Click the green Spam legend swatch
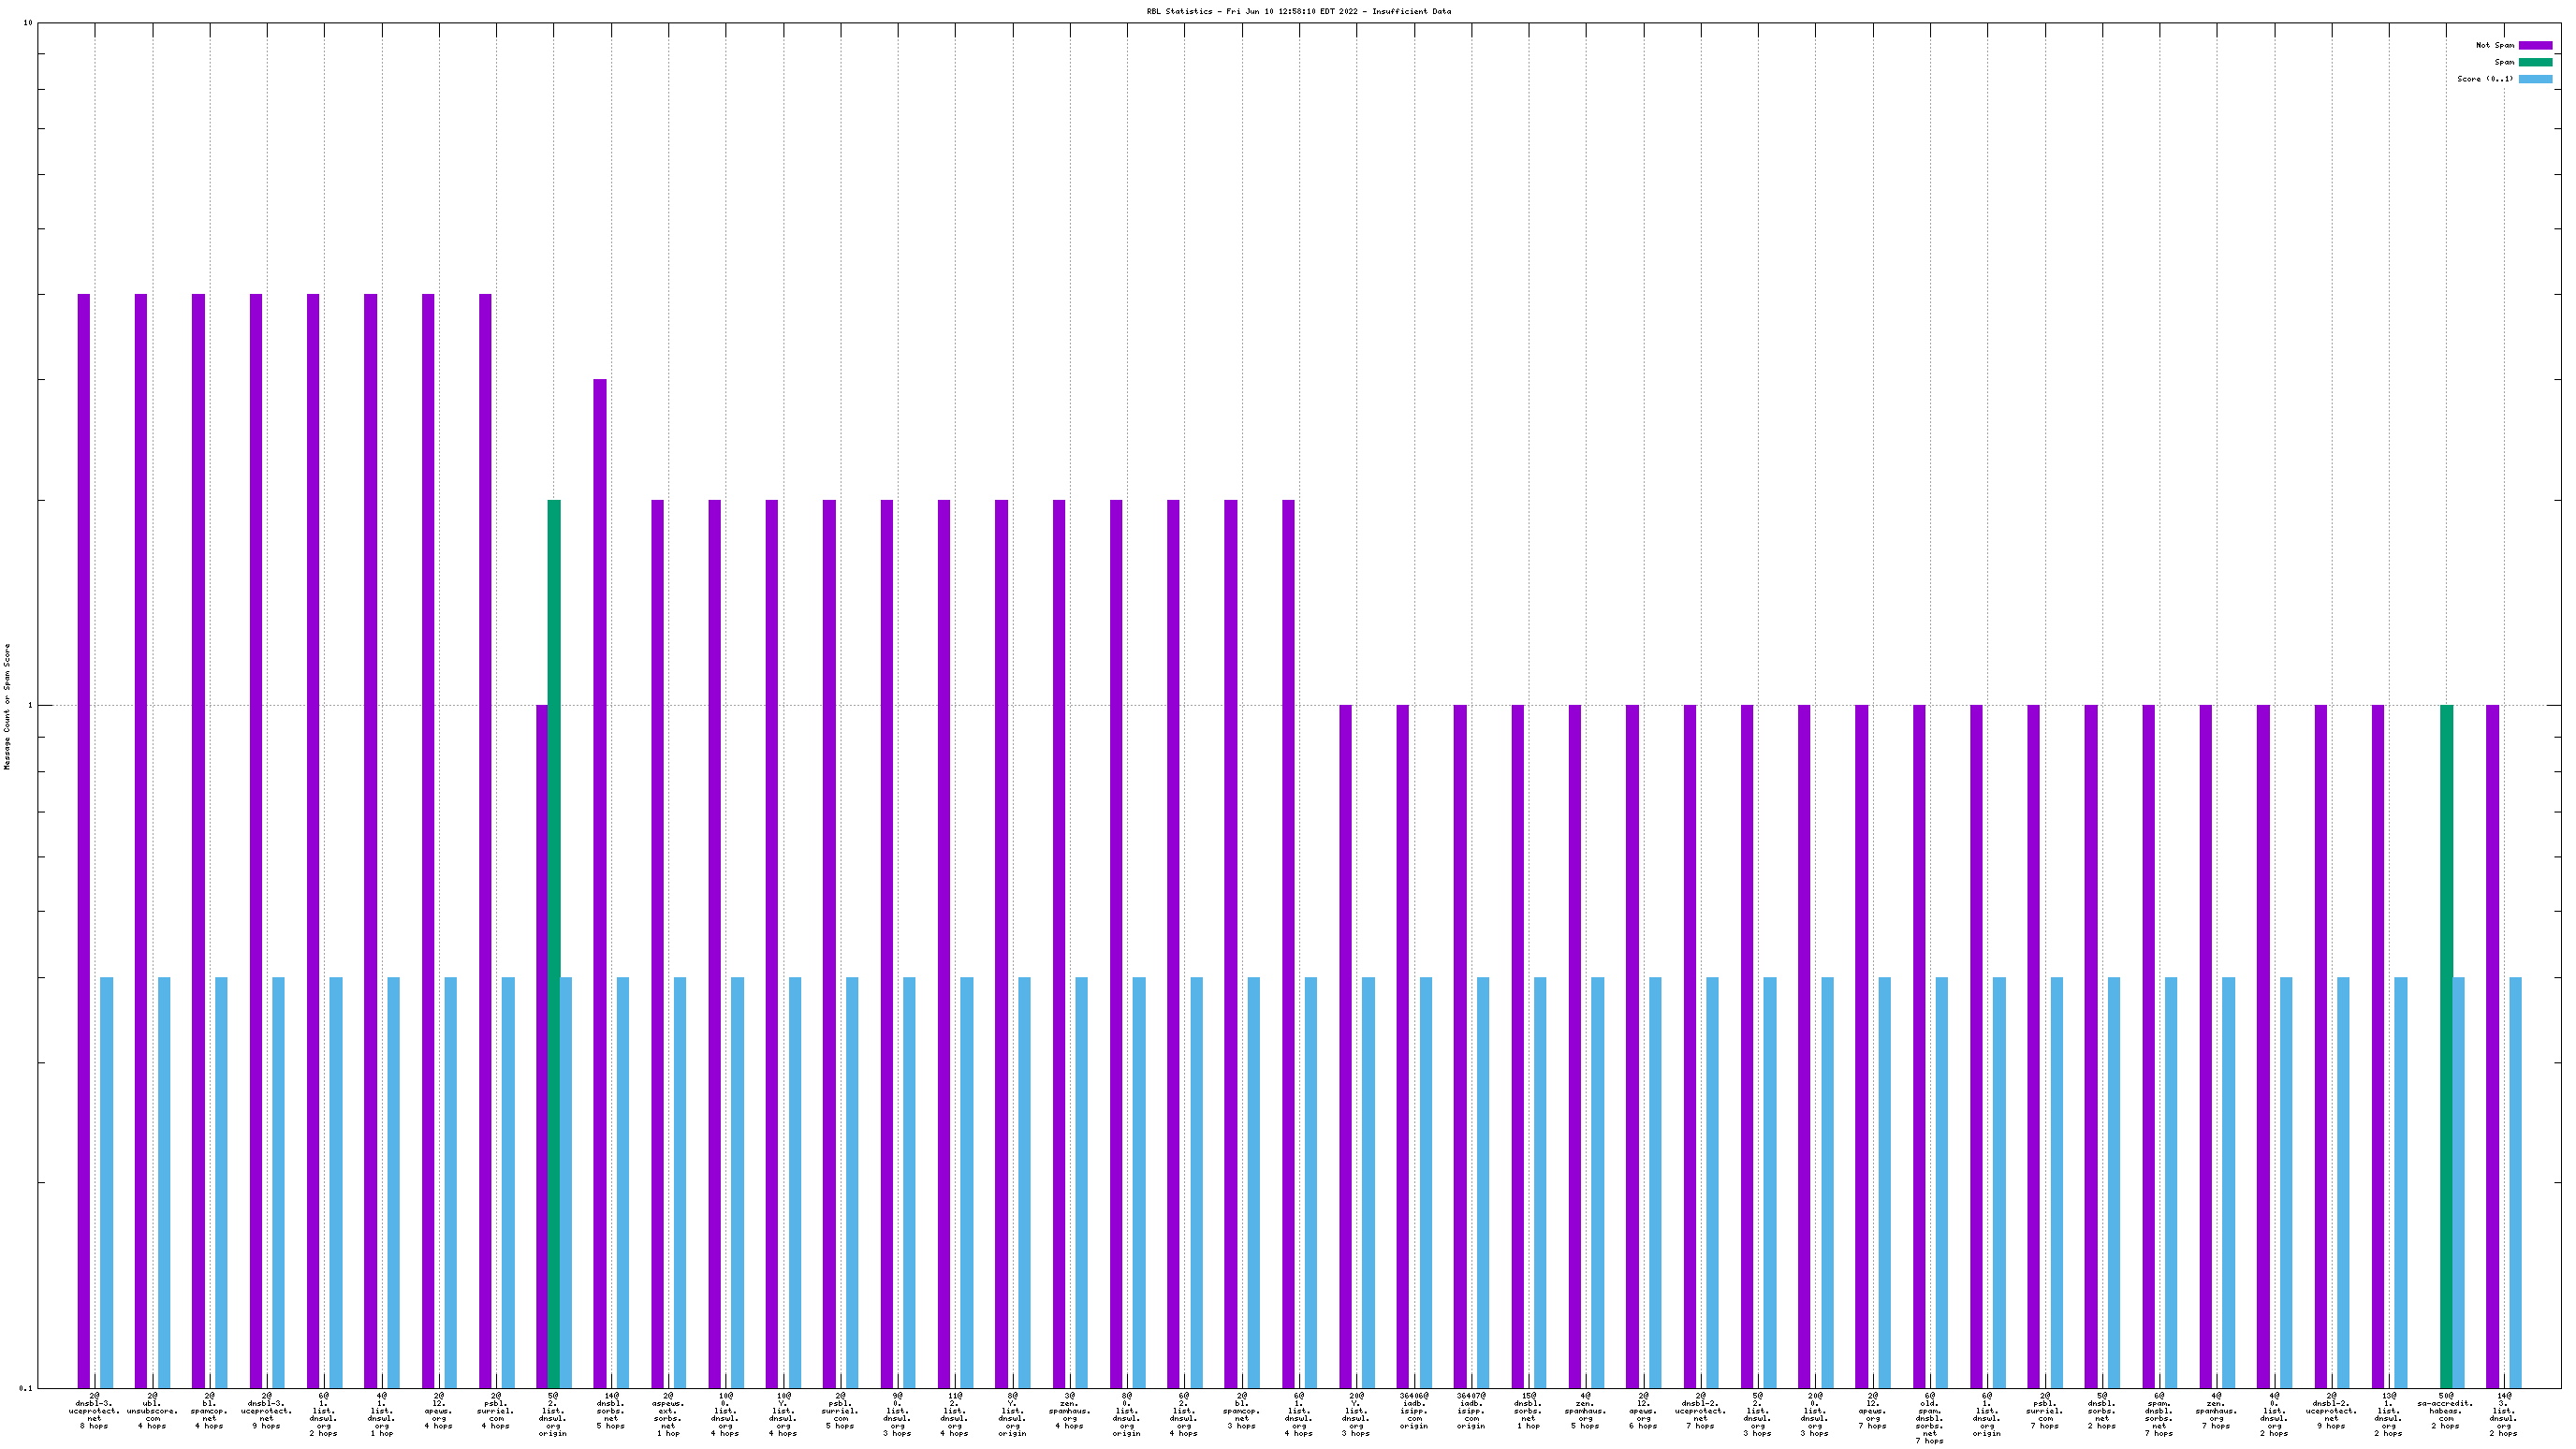 click(2534, 62)
